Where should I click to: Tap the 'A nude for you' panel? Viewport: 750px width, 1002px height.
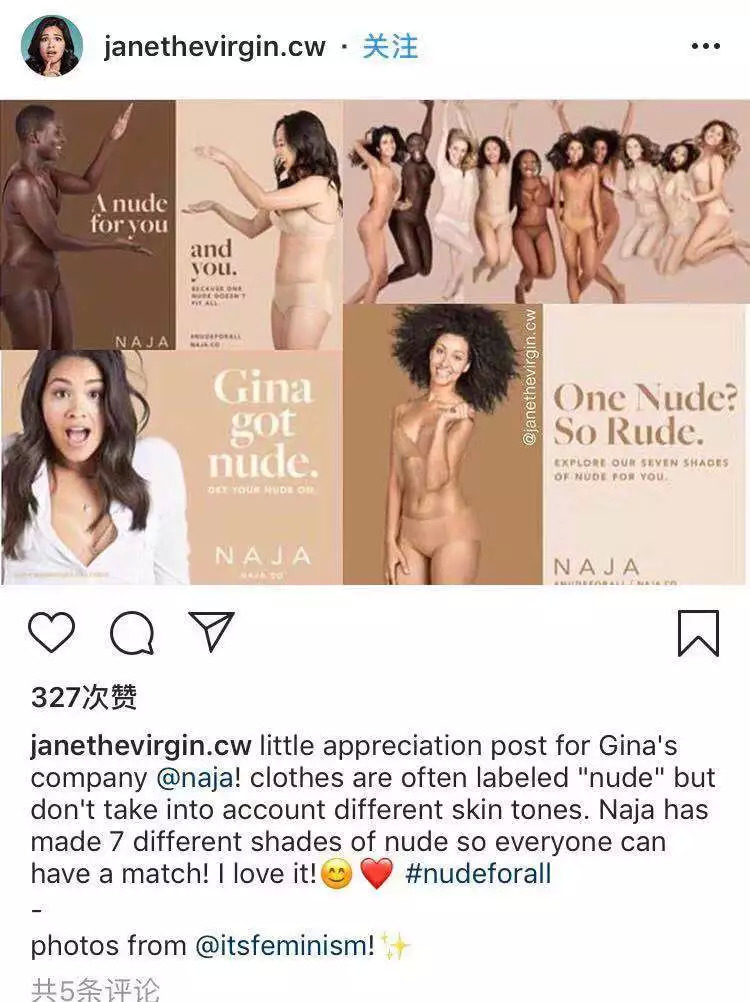[88, 224]
